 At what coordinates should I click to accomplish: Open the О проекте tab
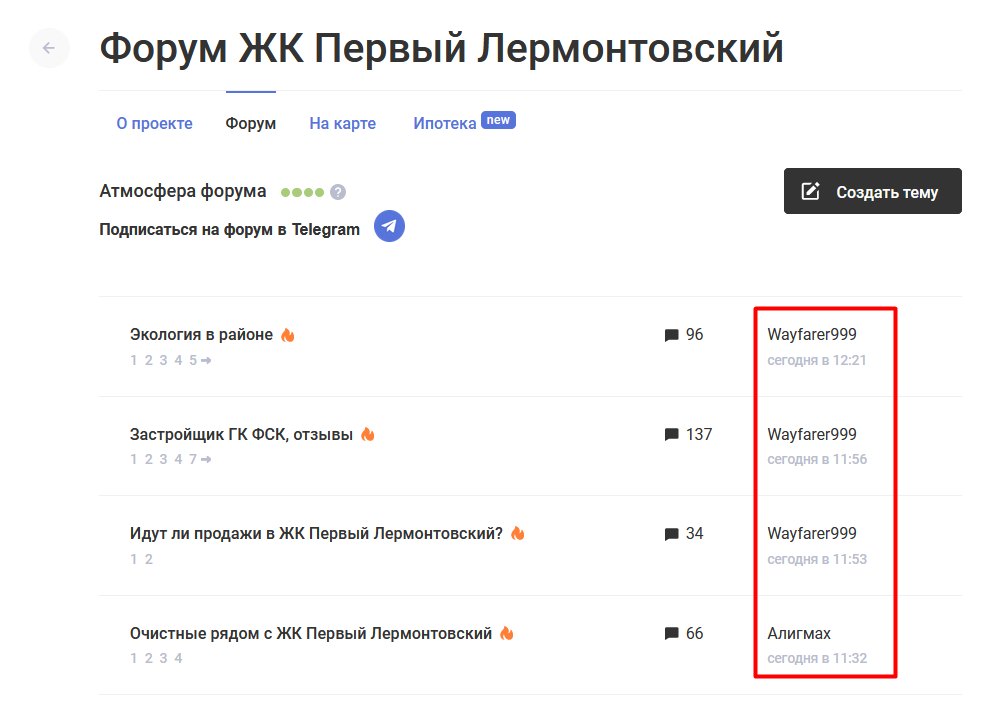(x=154, y=123)
